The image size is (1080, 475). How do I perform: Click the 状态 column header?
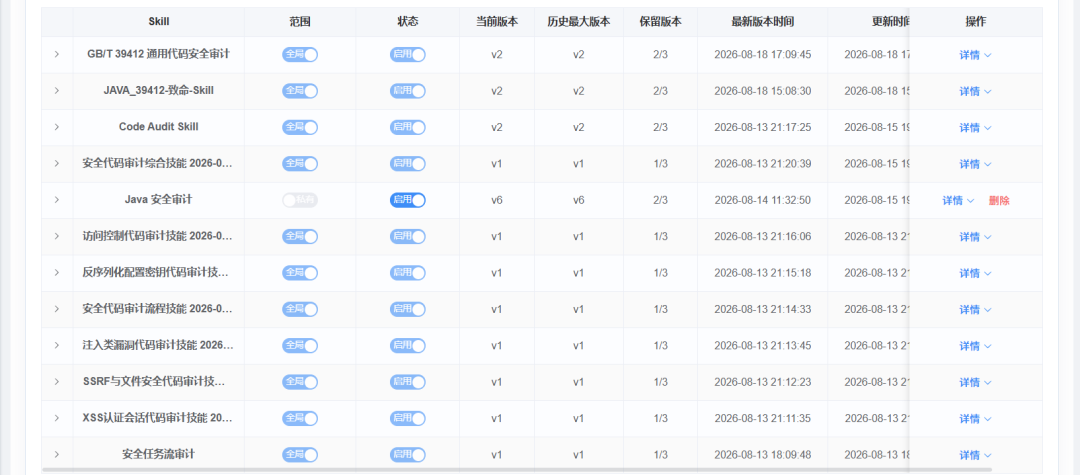(x=408, y=21)
